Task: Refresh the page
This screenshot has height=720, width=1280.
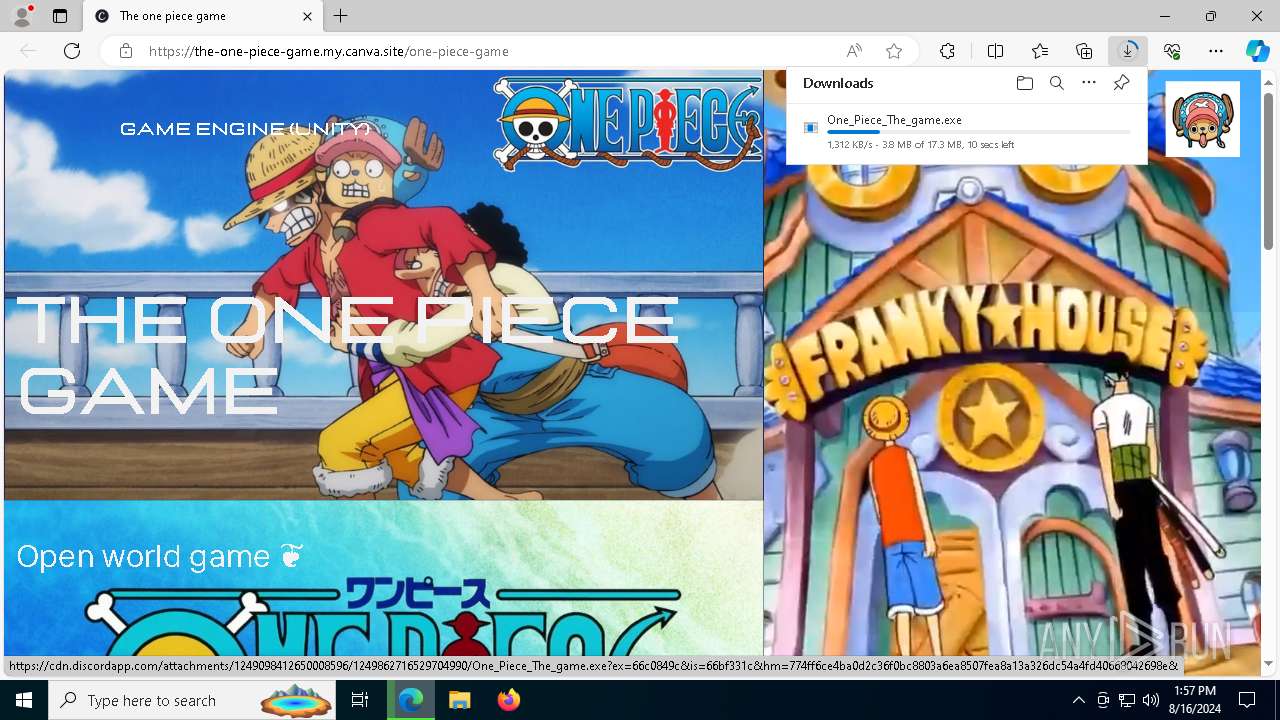Action: (72, 51)
